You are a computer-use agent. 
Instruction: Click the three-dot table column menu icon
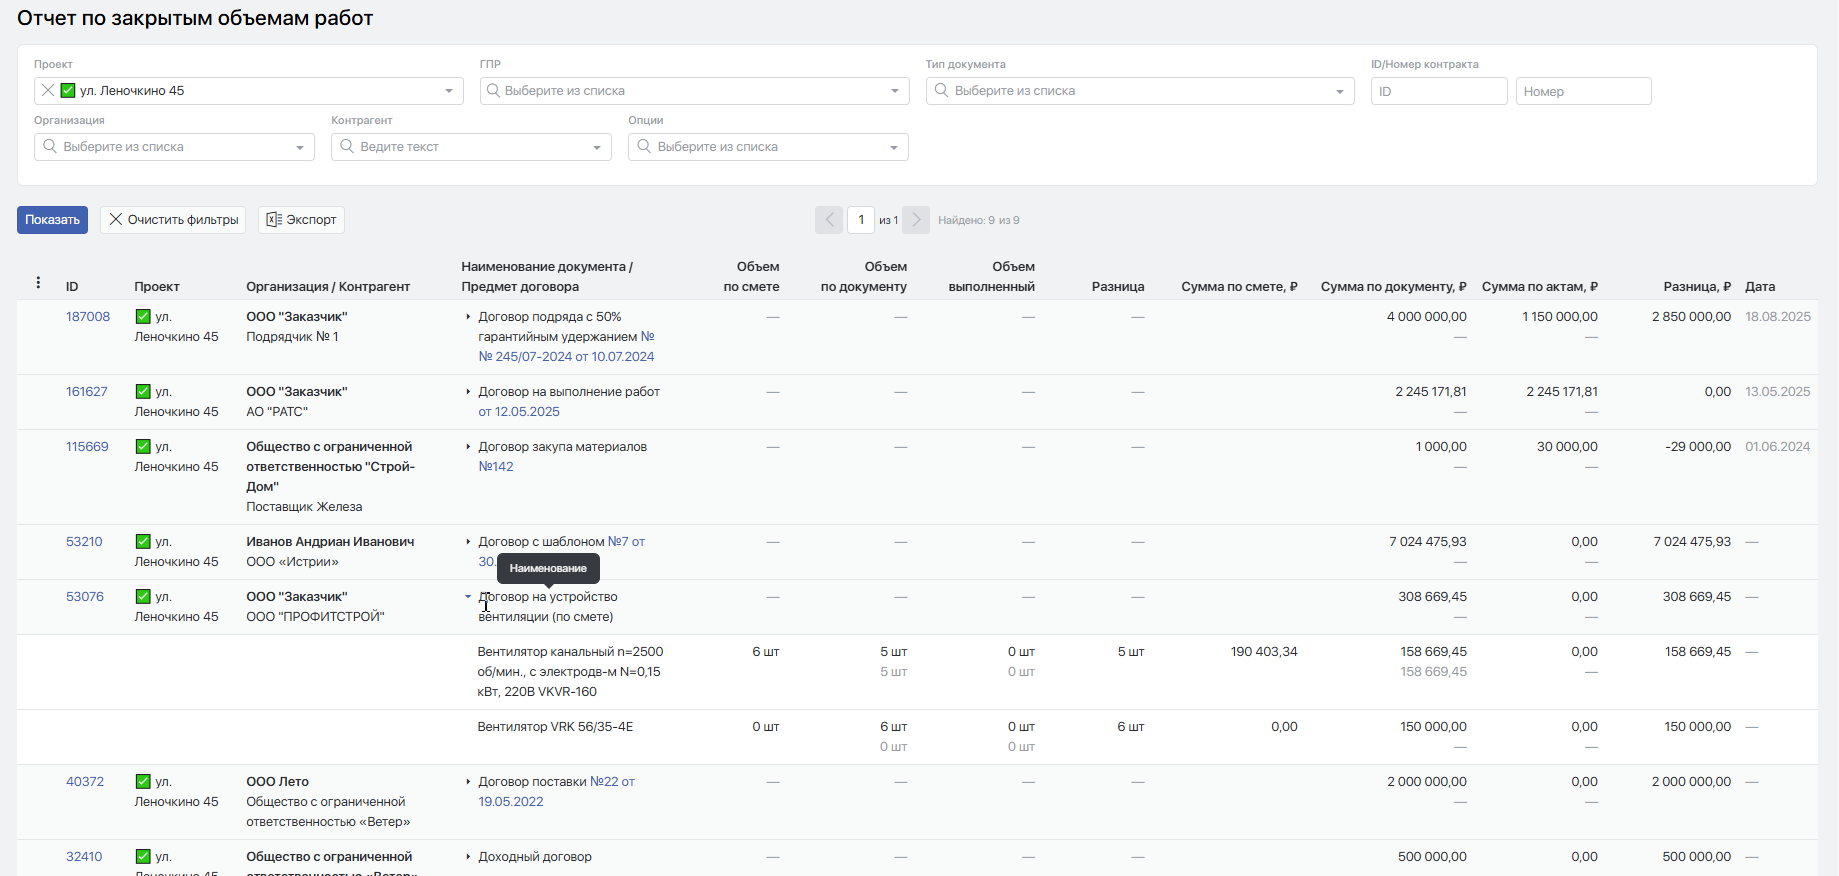pyautogui.click(x=38, y=283)
